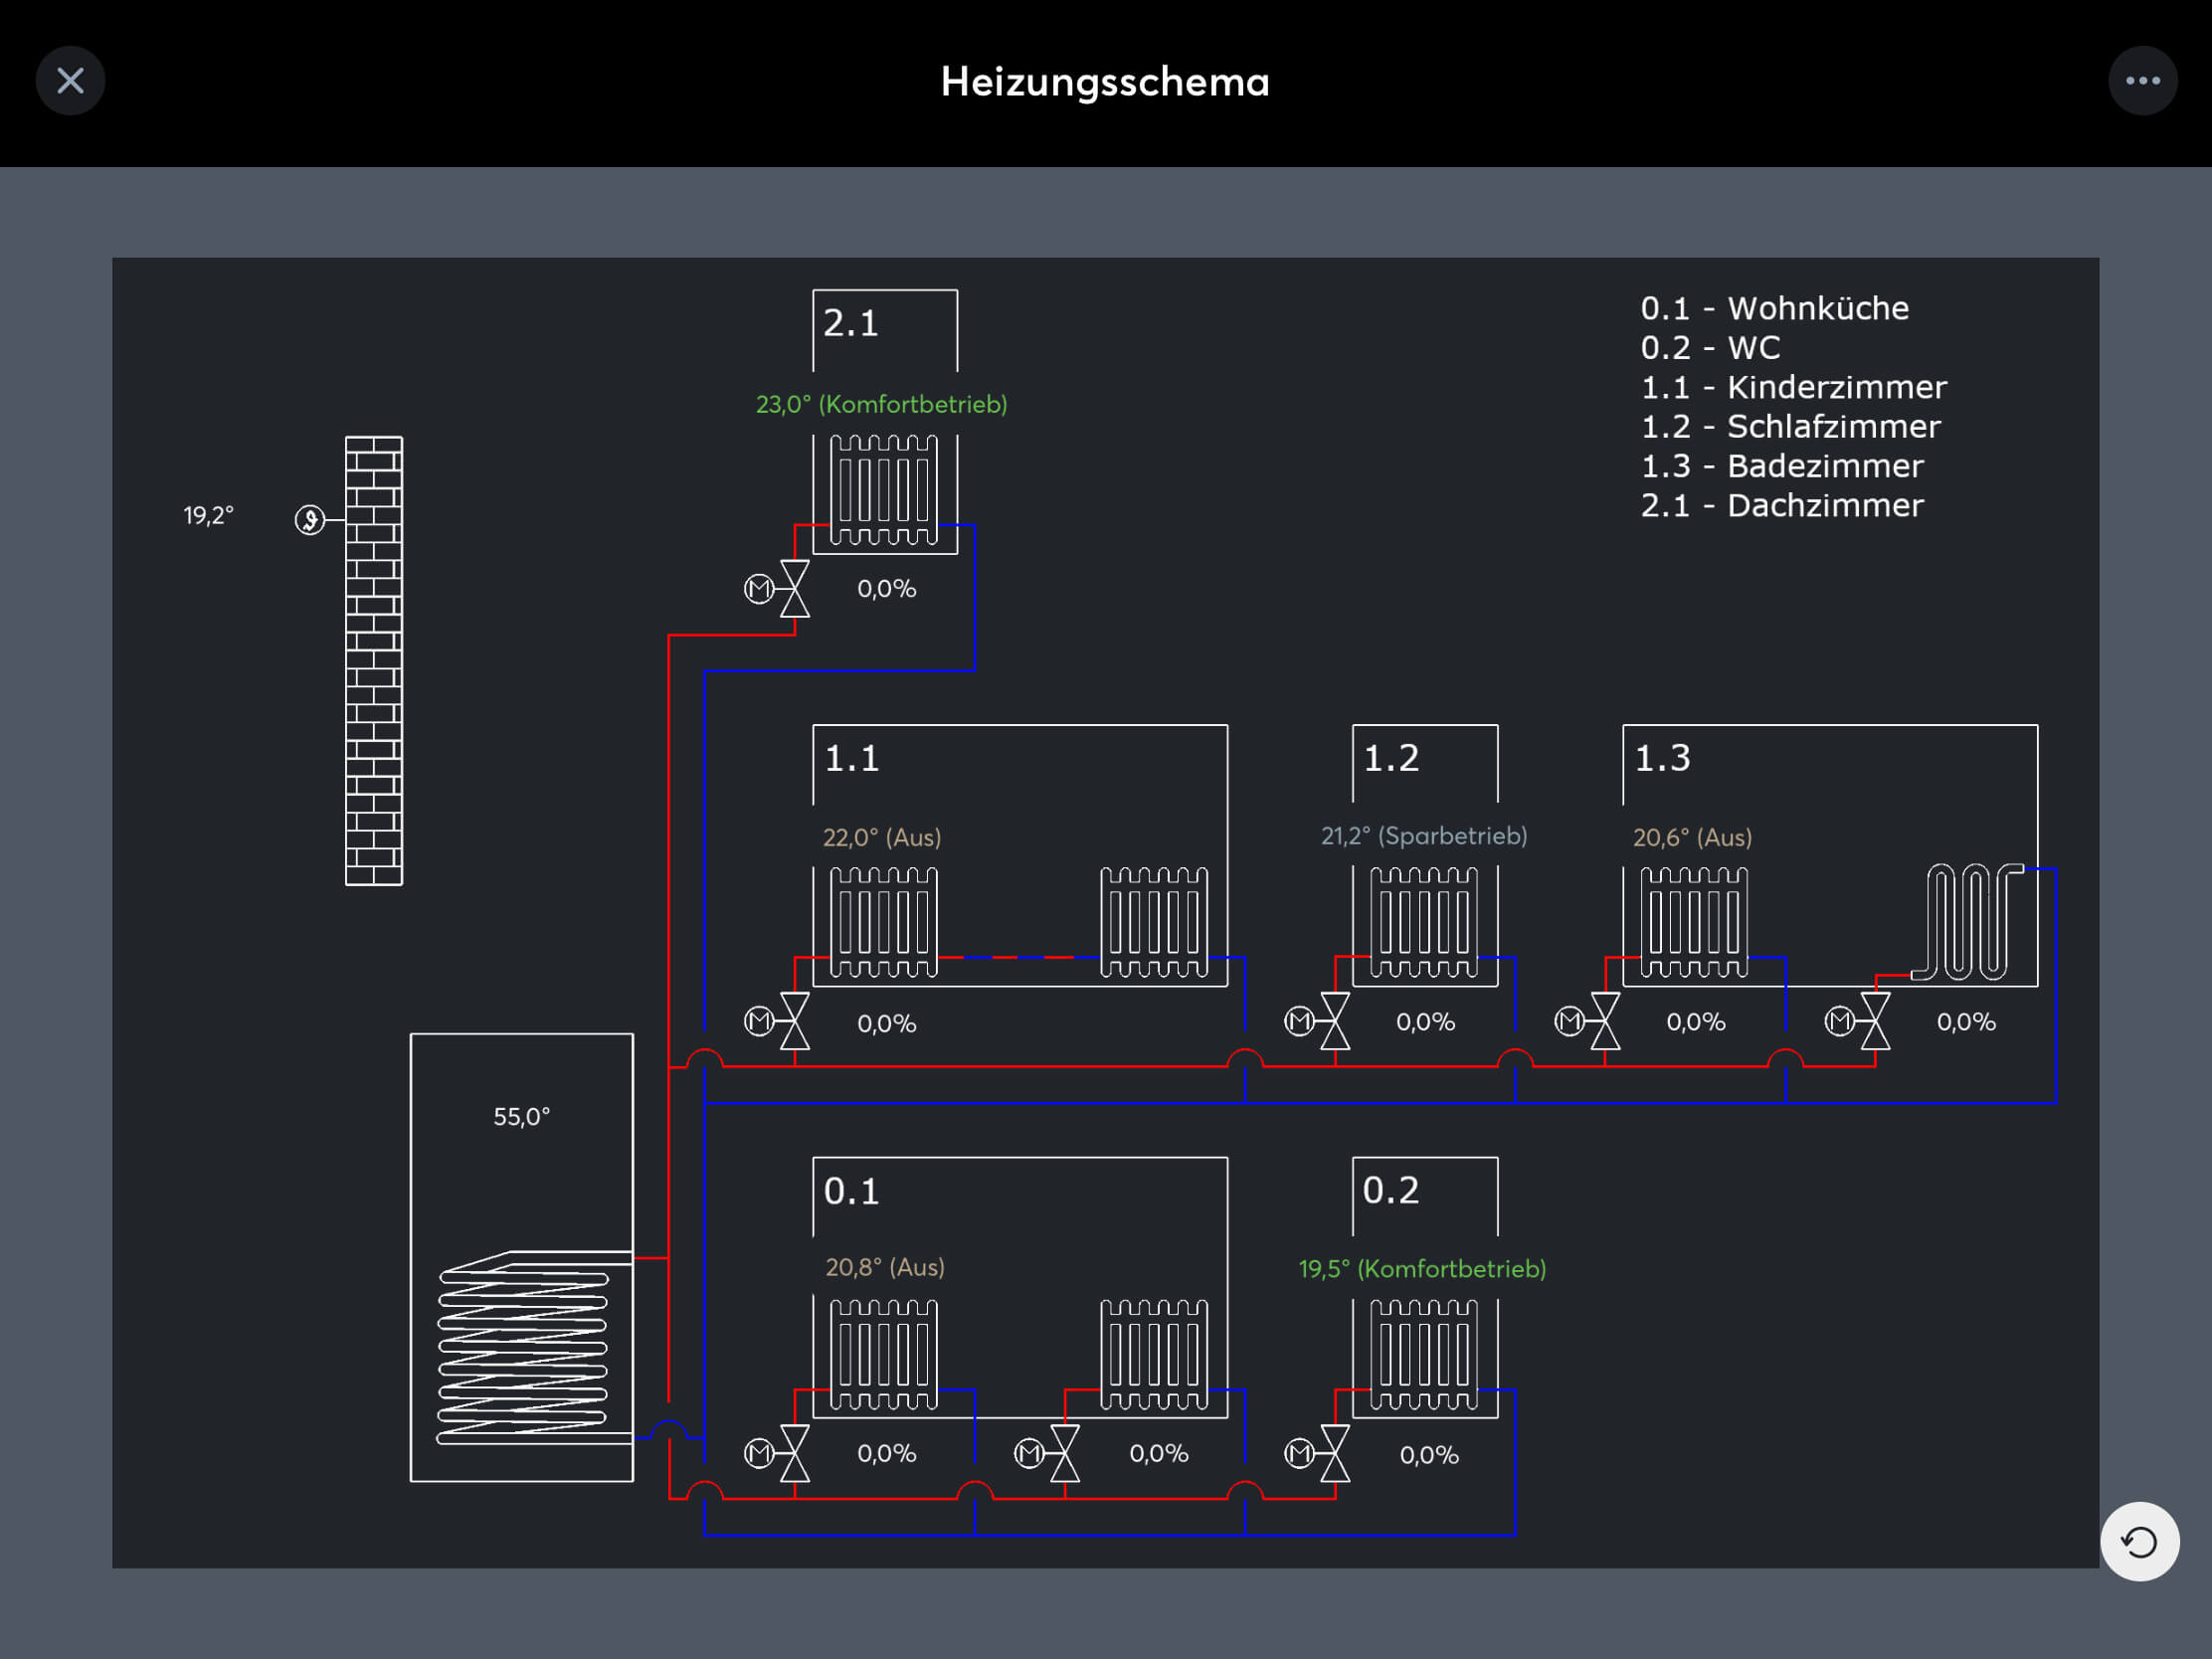Tap the radiator in room 2.1
This screenshot has width=2212, height=1659.
click(884, 491)
